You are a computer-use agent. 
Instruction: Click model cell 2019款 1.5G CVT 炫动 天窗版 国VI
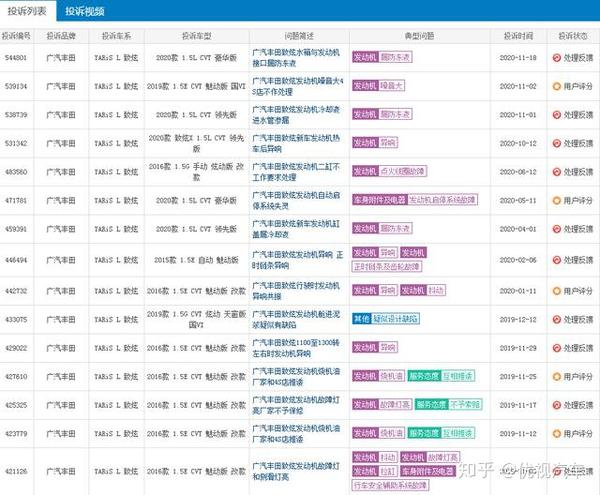196,319
